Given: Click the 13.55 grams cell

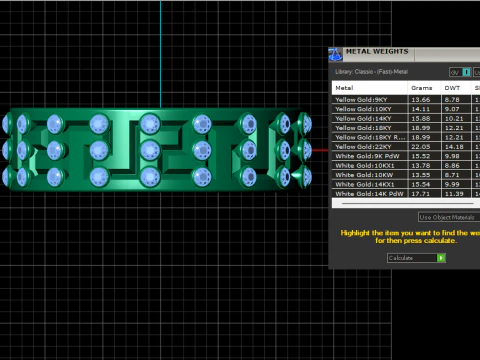Looking at the screenshot, I should (424, 175).
